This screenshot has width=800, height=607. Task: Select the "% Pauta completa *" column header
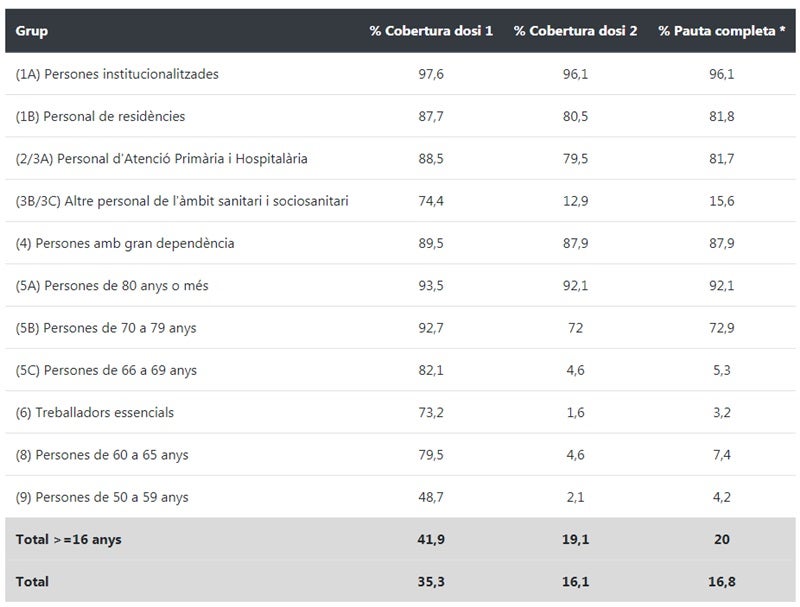pyautogui.click(x=721, y=31)
